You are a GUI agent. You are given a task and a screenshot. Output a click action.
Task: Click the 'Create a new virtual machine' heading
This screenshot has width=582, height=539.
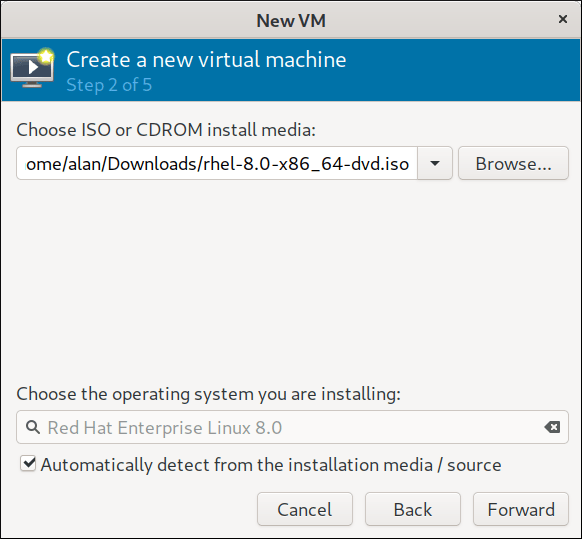(206, 60)
